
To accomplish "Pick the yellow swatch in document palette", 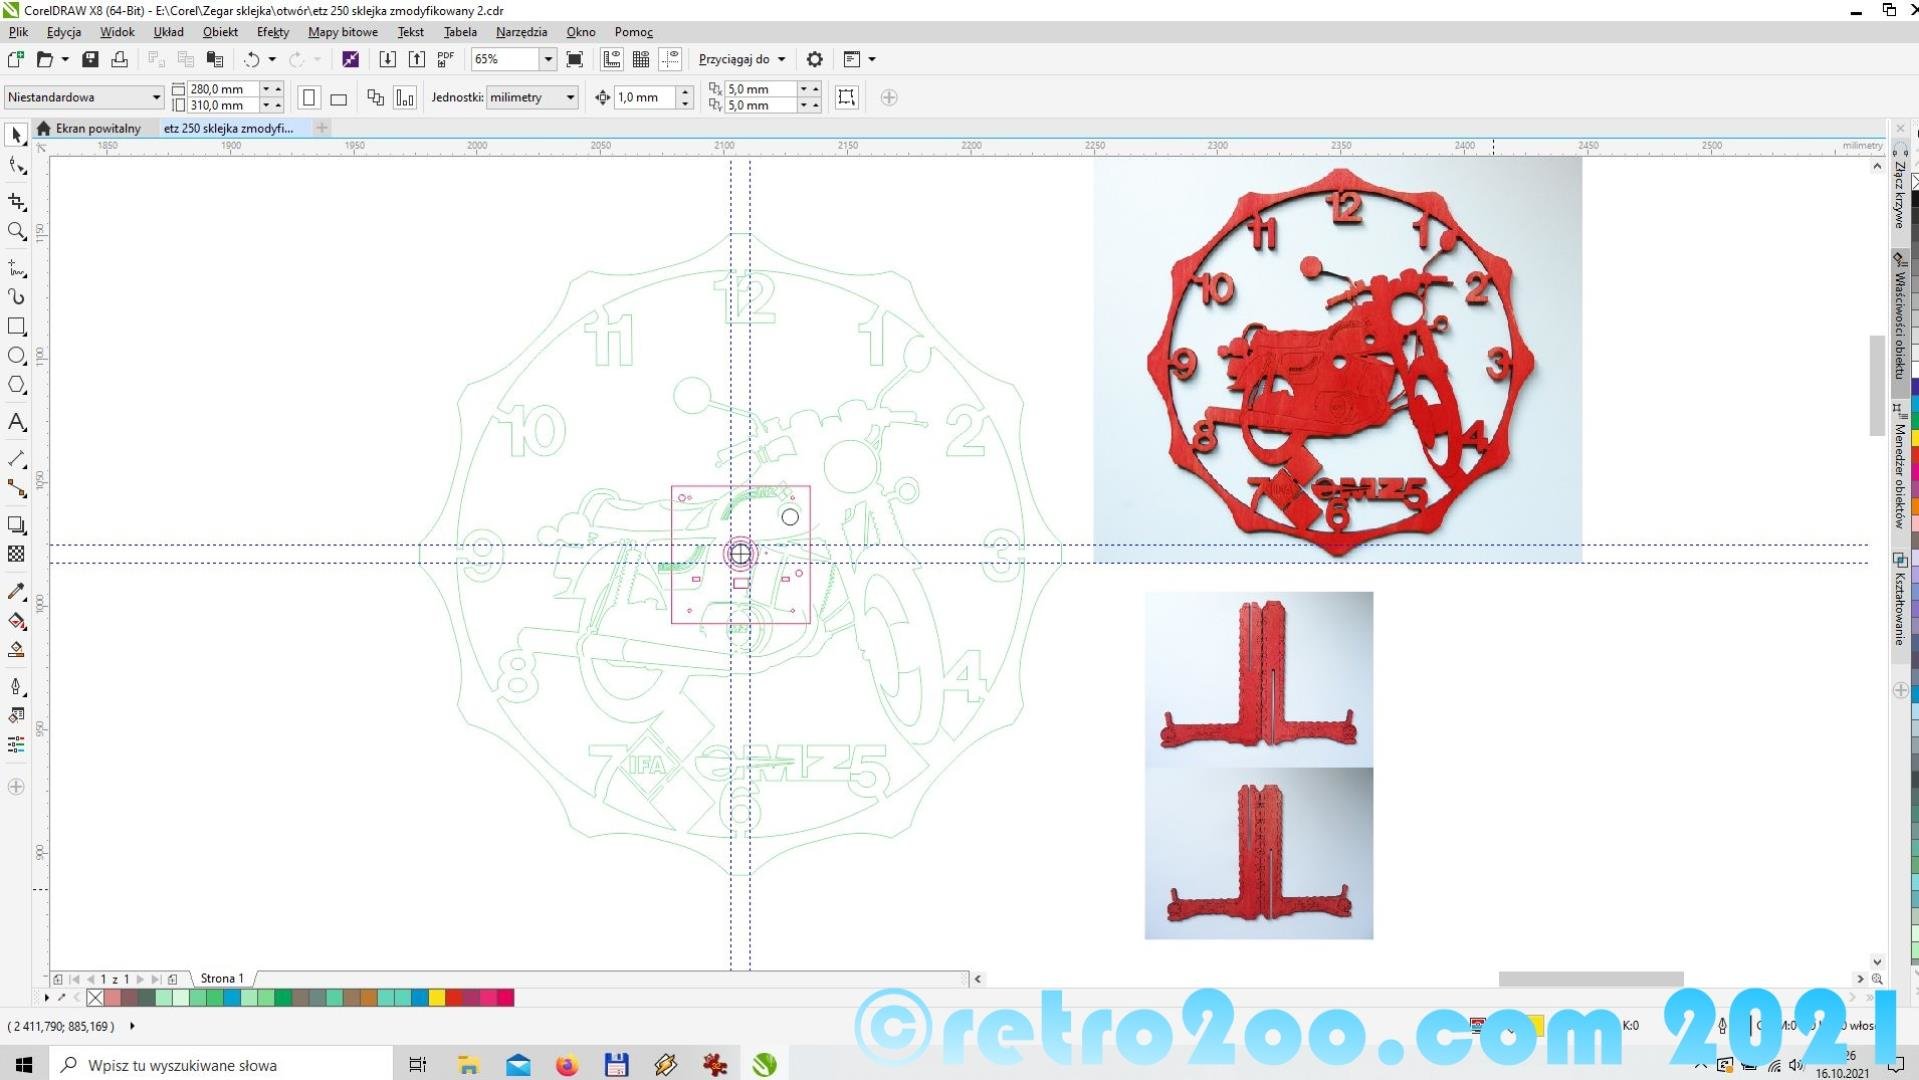I will point(437,997).
